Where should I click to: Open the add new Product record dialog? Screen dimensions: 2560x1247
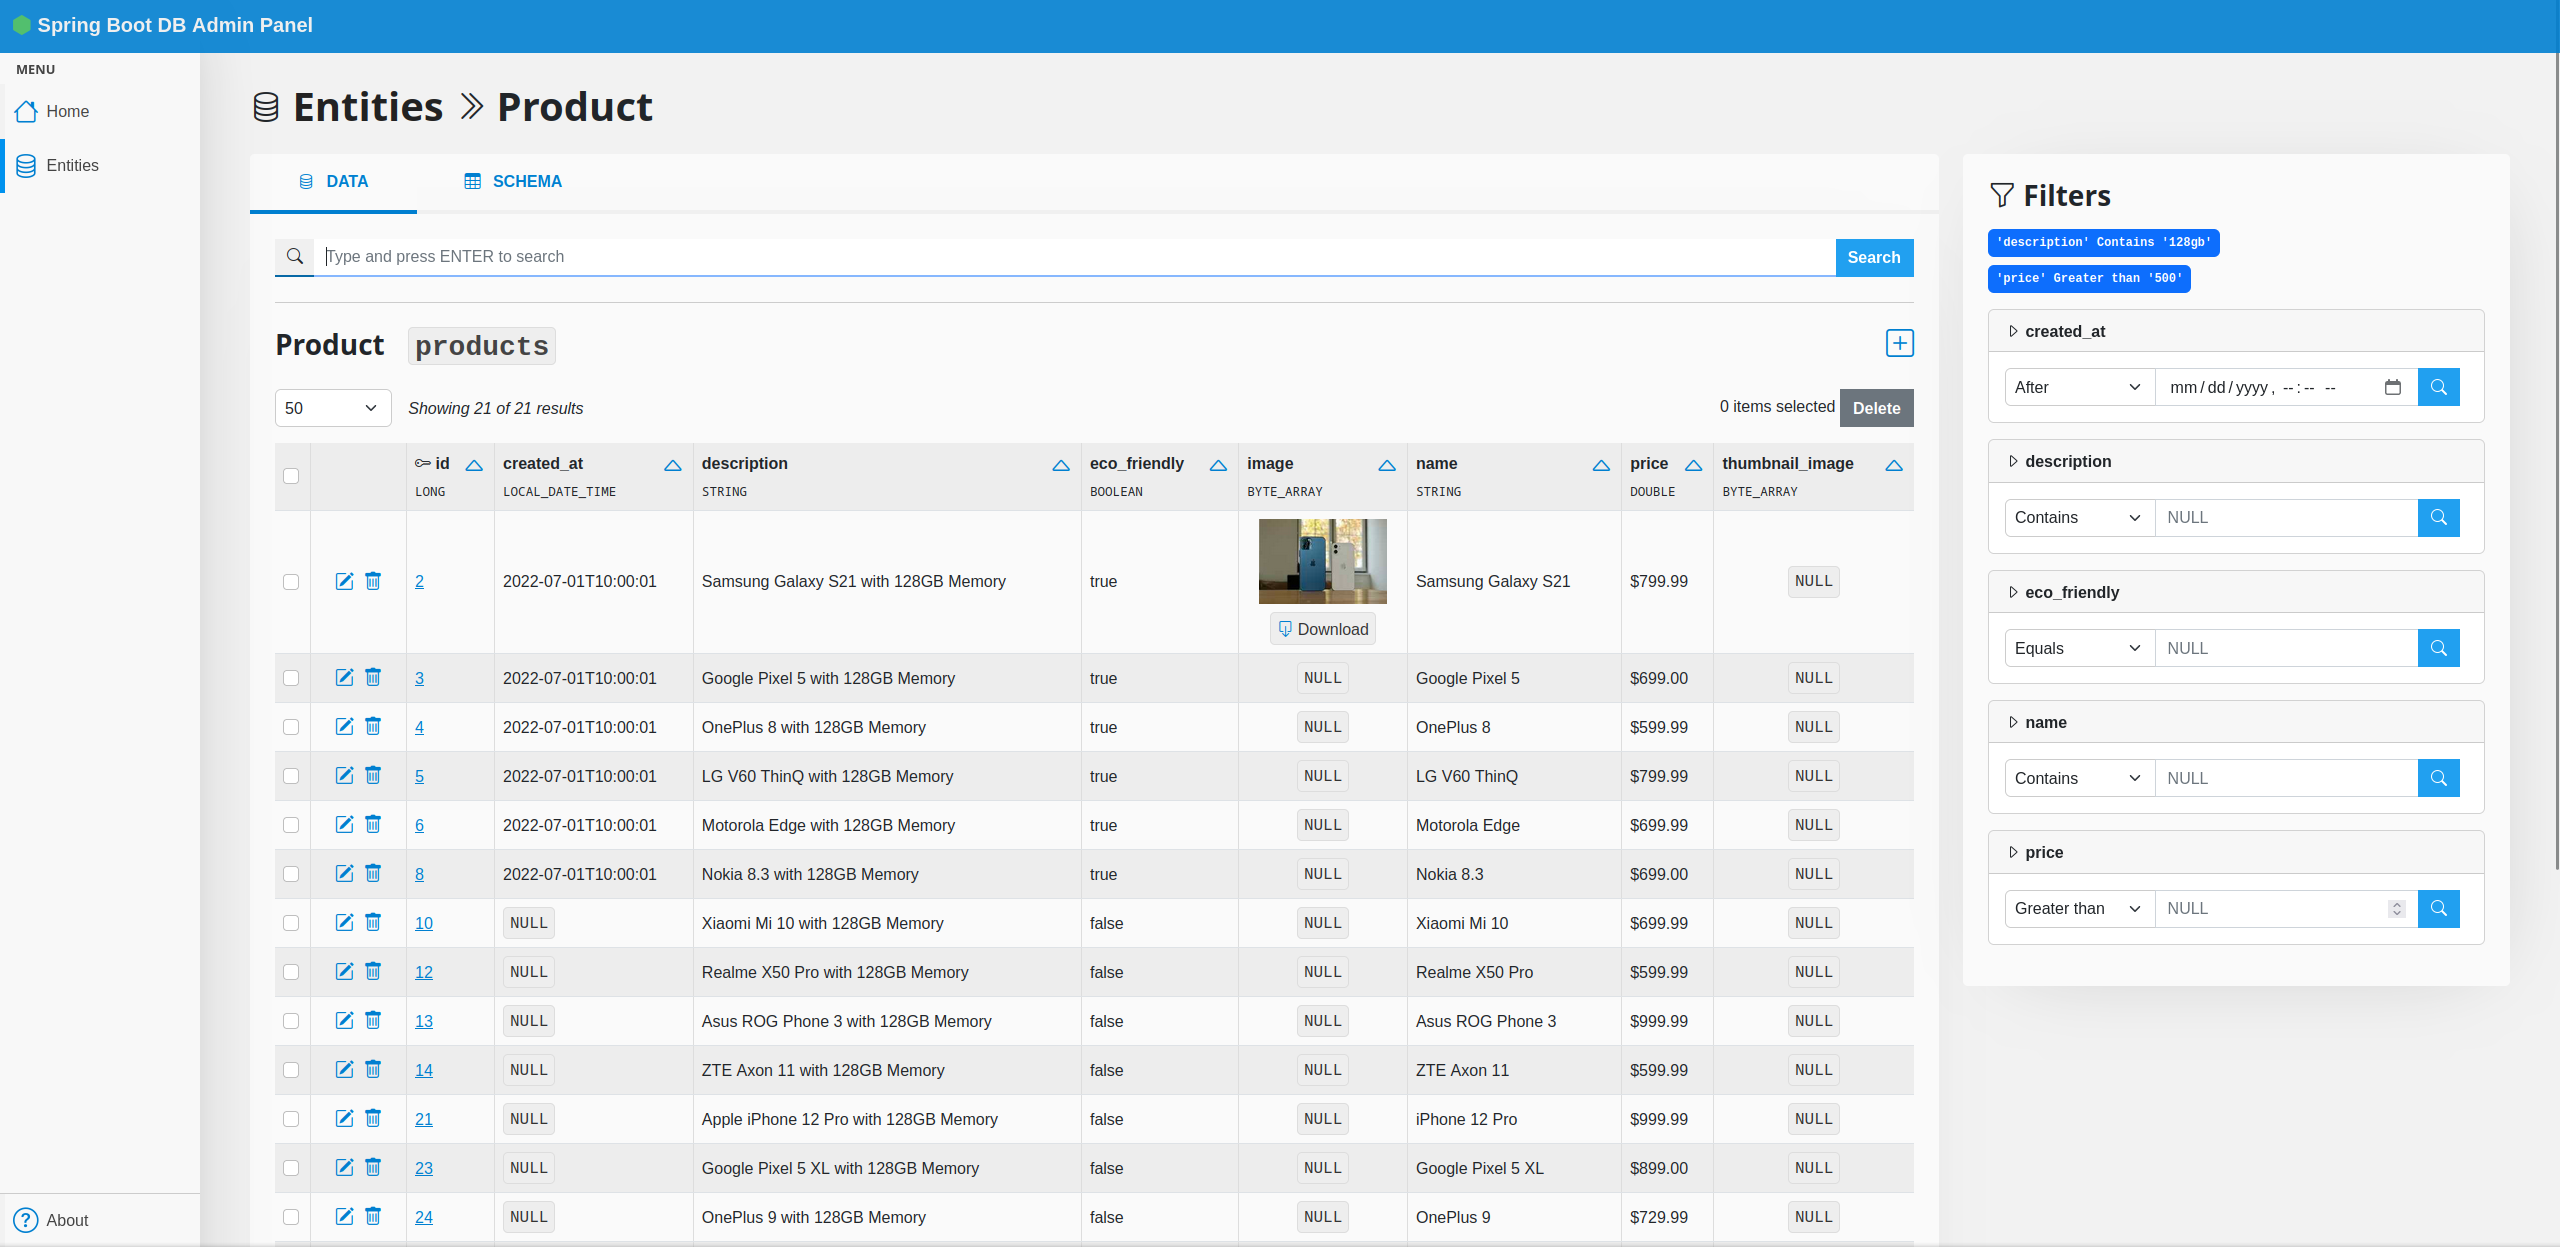click(x=1899, y=343)
